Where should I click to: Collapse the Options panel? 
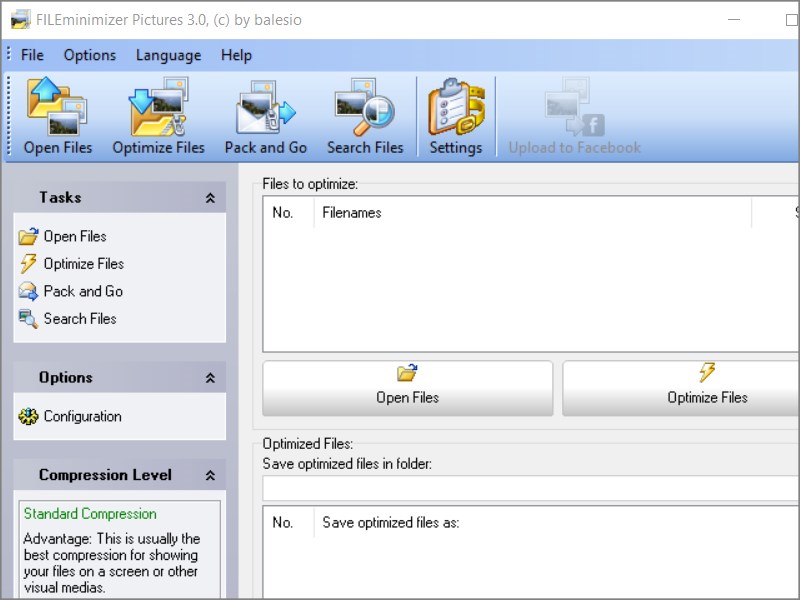[x=210, y=378]
